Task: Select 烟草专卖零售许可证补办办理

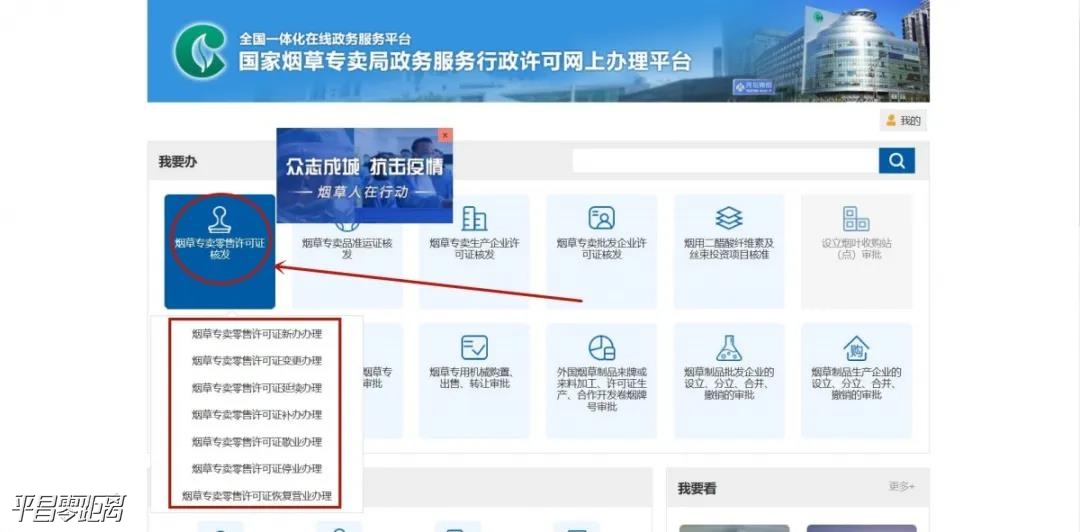Action: 256,415
